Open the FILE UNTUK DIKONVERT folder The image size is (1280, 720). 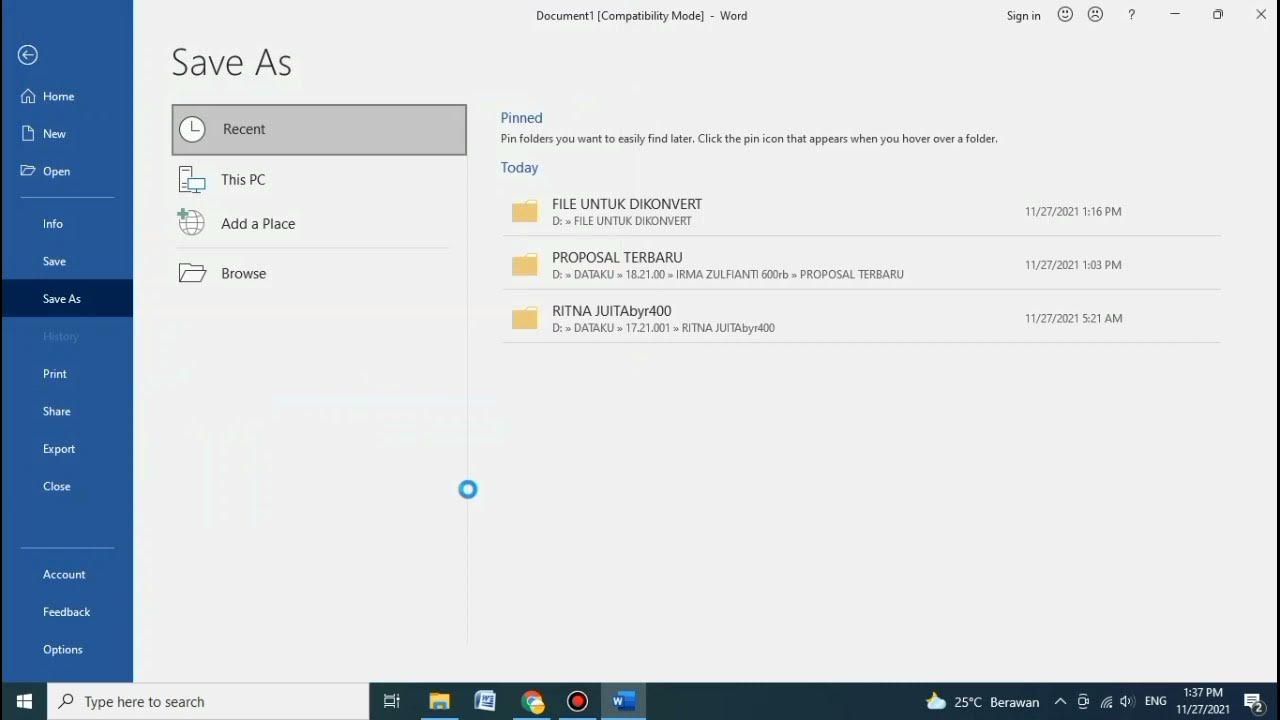click(x=861, y=211)
